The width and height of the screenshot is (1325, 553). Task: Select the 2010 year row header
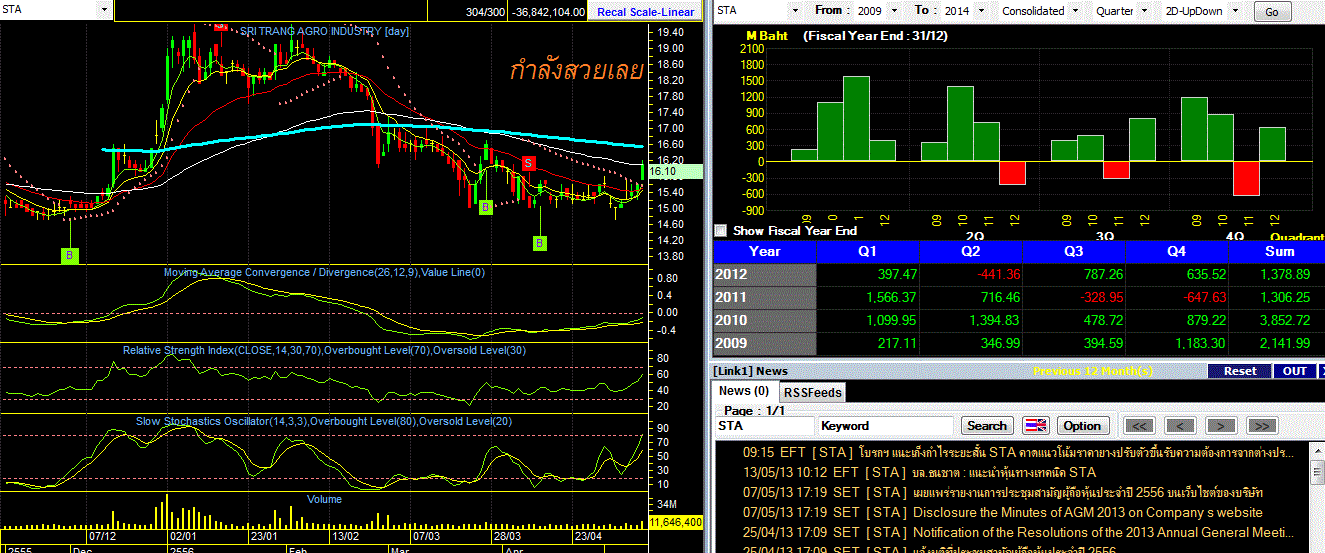[x=765, y=320]
